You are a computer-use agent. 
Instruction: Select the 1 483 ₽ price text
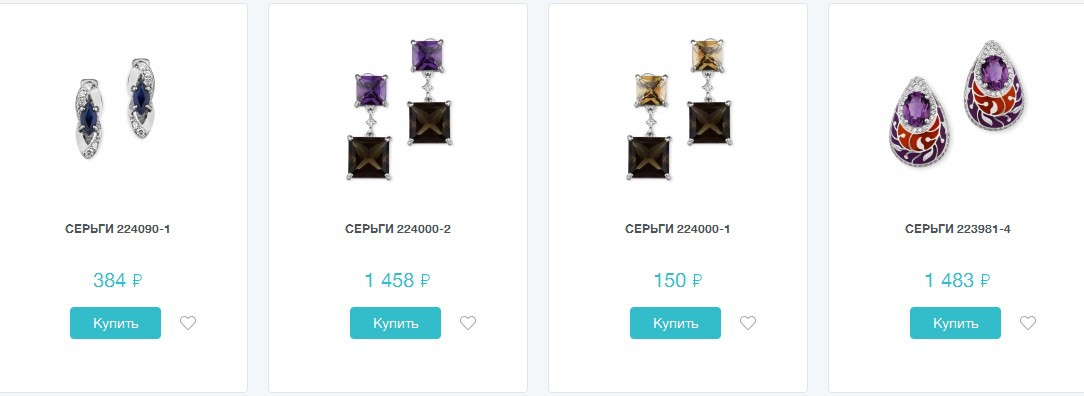[957, 280]
